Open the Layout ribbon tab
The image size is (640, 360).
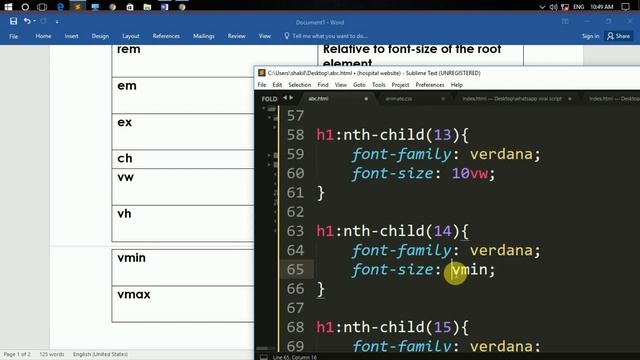(x=131, y=36)
